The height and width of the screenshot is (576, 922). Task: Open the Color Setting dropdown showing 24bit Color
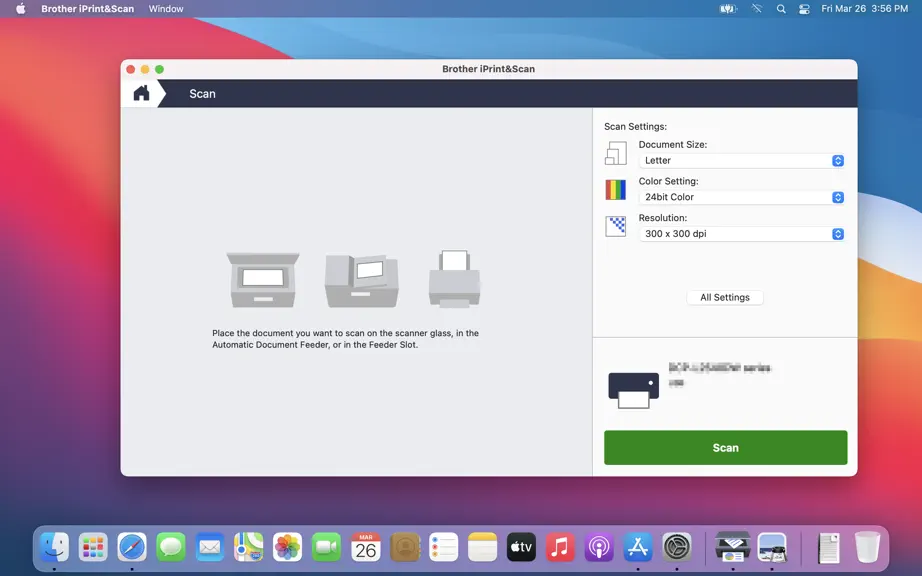pos(741,197)
